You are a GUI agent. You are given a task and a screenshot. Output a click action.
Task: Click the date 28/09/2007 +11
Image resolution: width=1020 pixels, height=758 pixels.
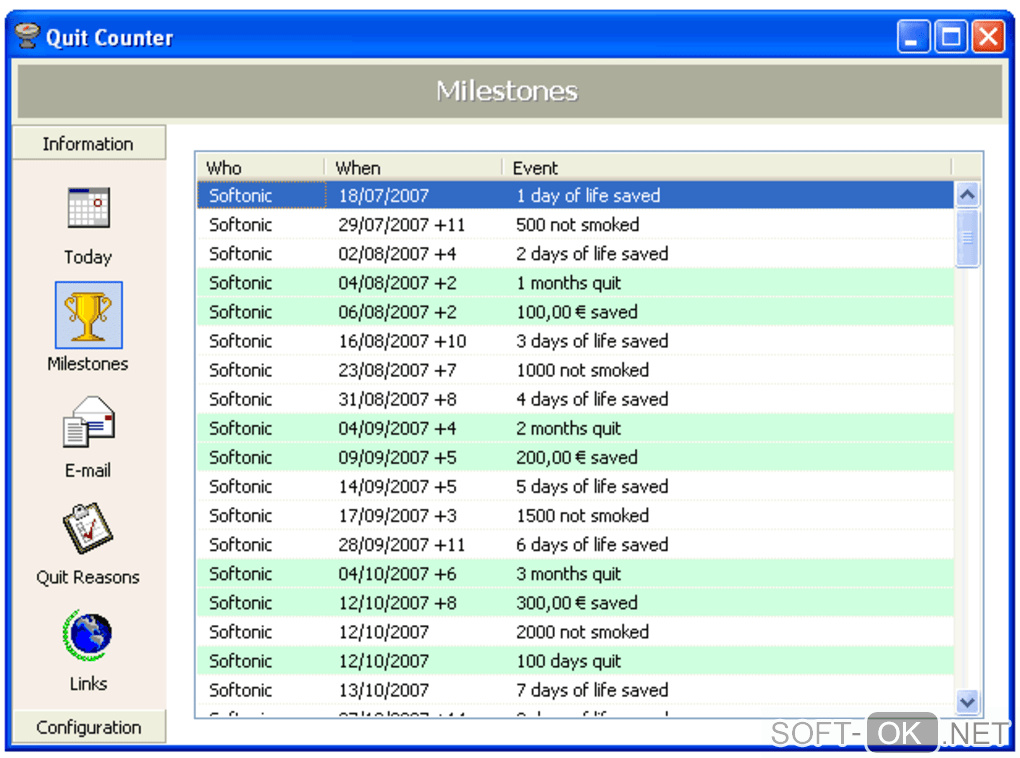401,545
